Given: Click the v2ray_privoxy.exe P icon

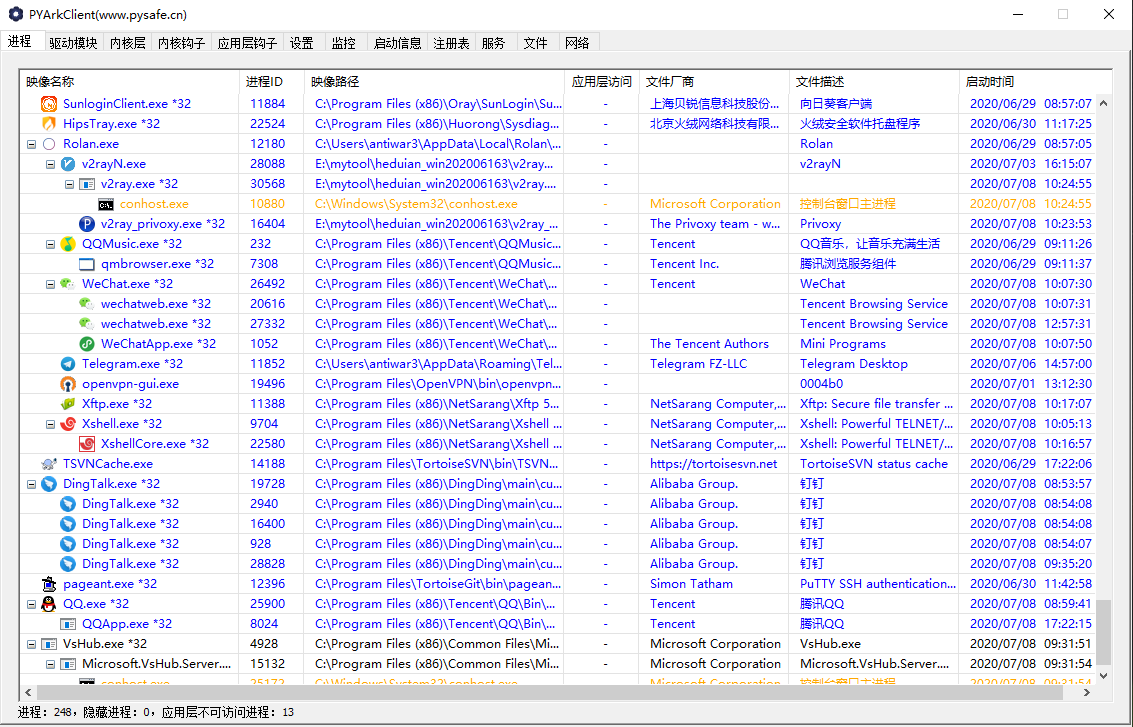Looking at the screenshot, I should pyautogui.click(x=87, y=224).
